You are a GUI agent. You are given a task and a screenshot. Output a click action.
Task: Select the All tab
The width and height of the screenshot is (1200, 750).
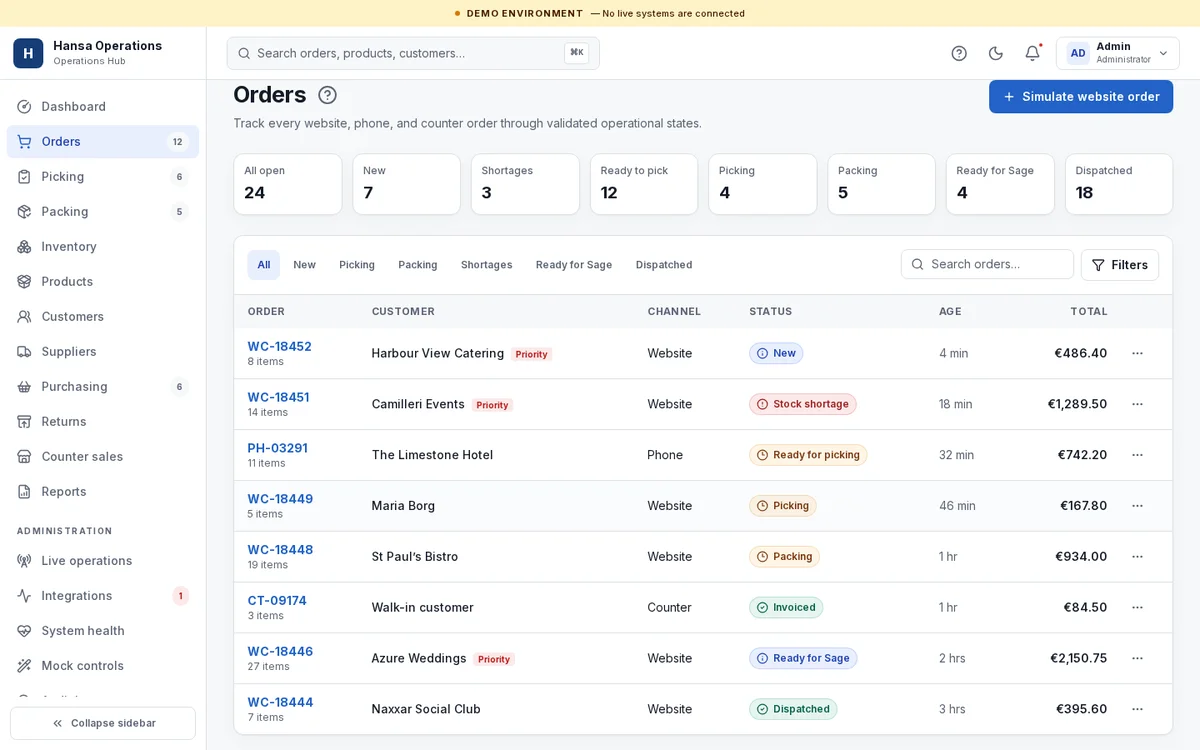click(264, 265)
